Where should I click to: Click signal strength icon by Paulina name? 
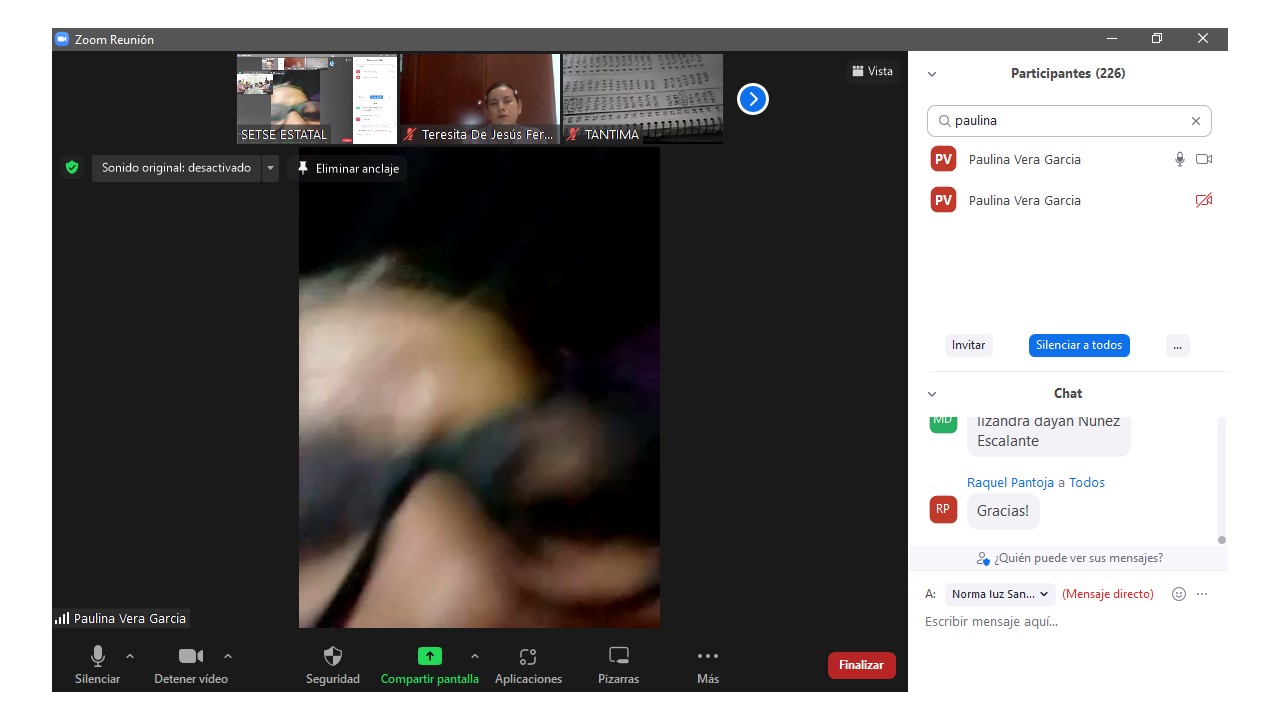[62, 618]
